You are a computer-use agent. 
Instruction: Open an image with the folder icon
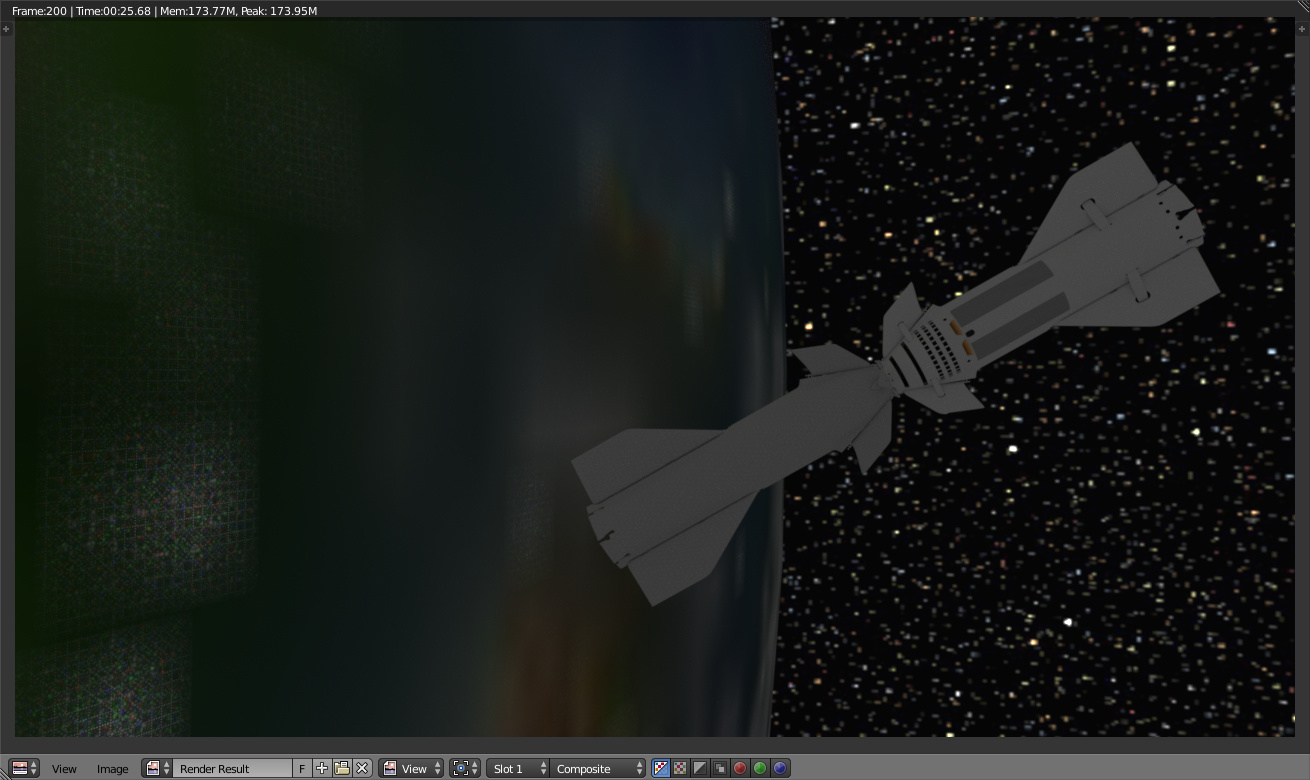tap(342, 768)
